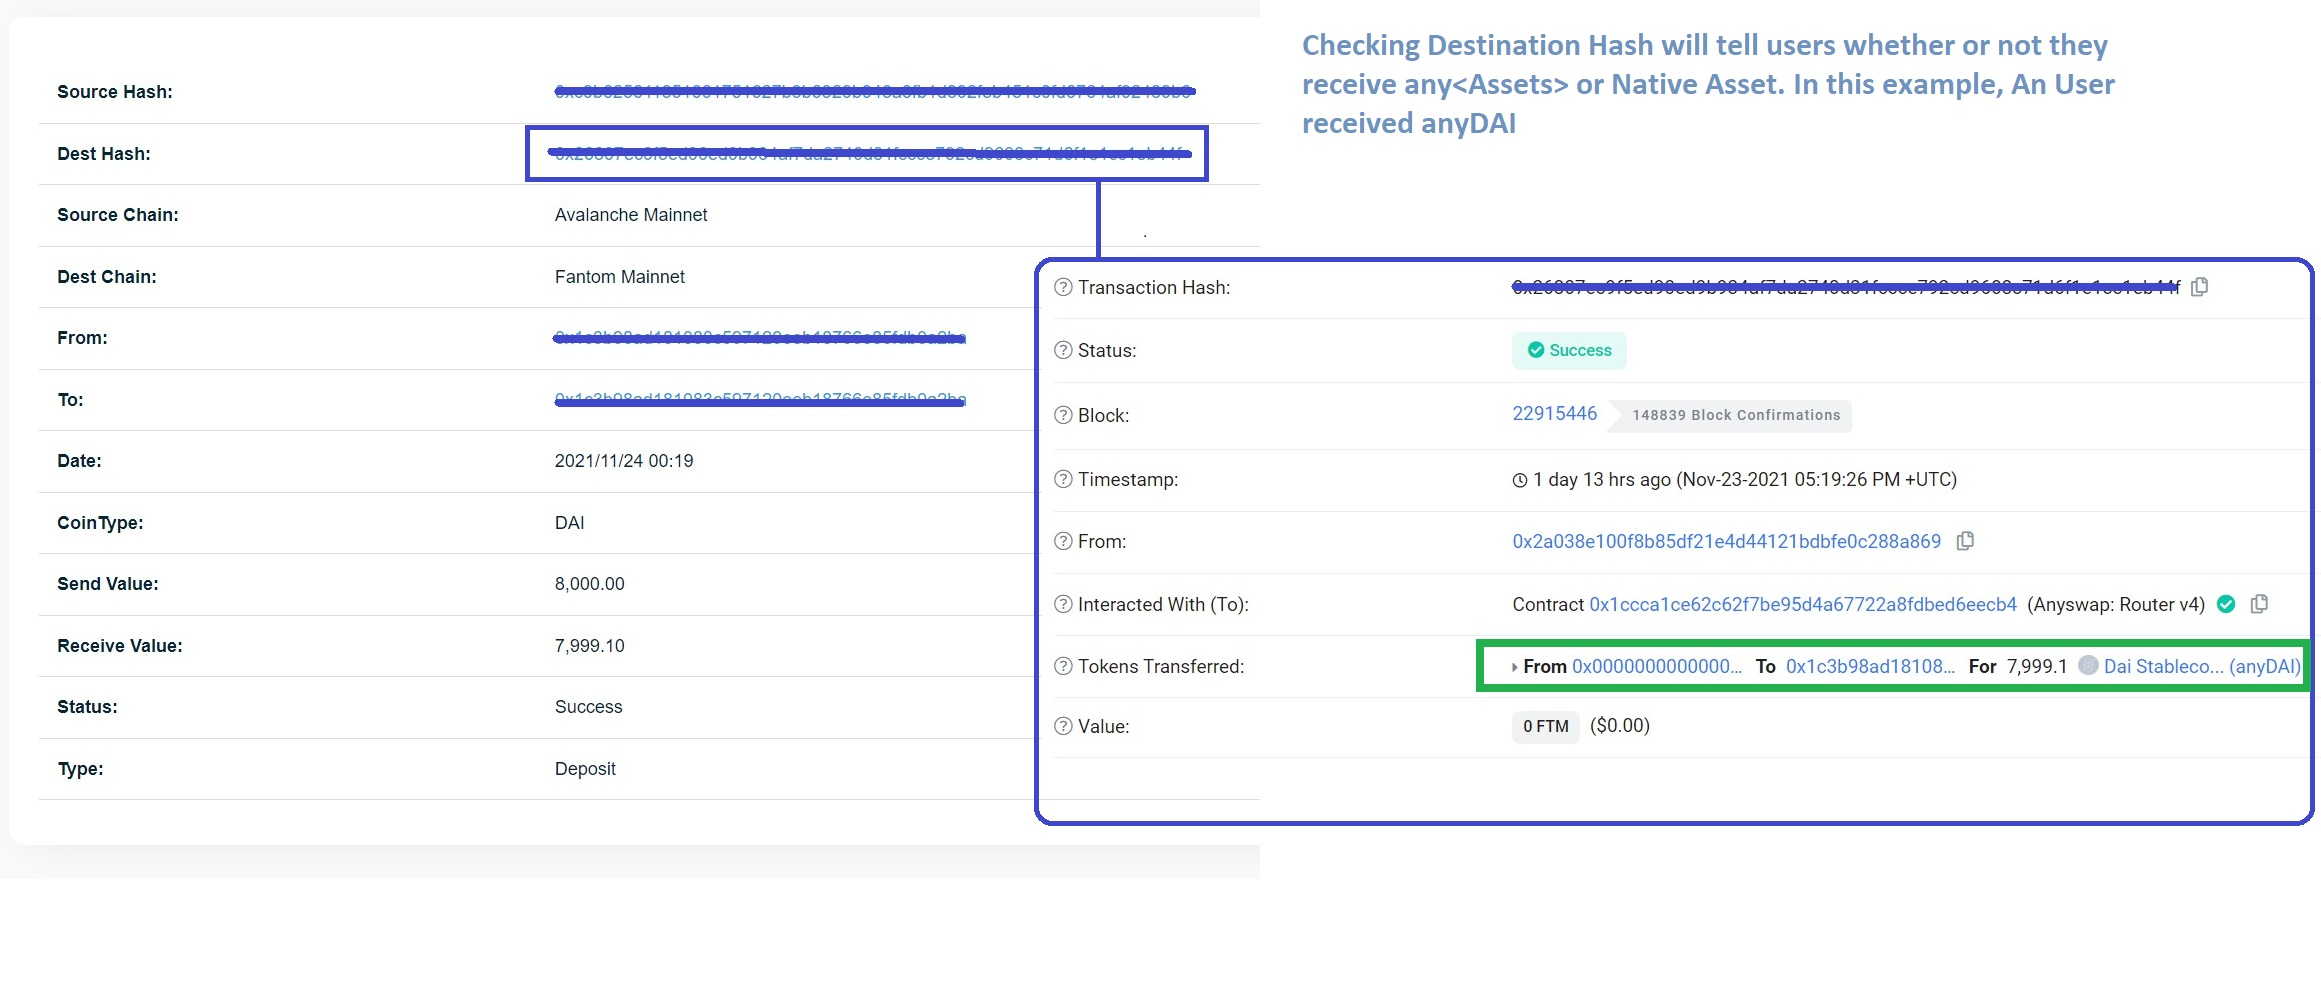Click help icon next to Value label
The image size is (2321, 998).
pyautogui.click(x=1063, y=726)
